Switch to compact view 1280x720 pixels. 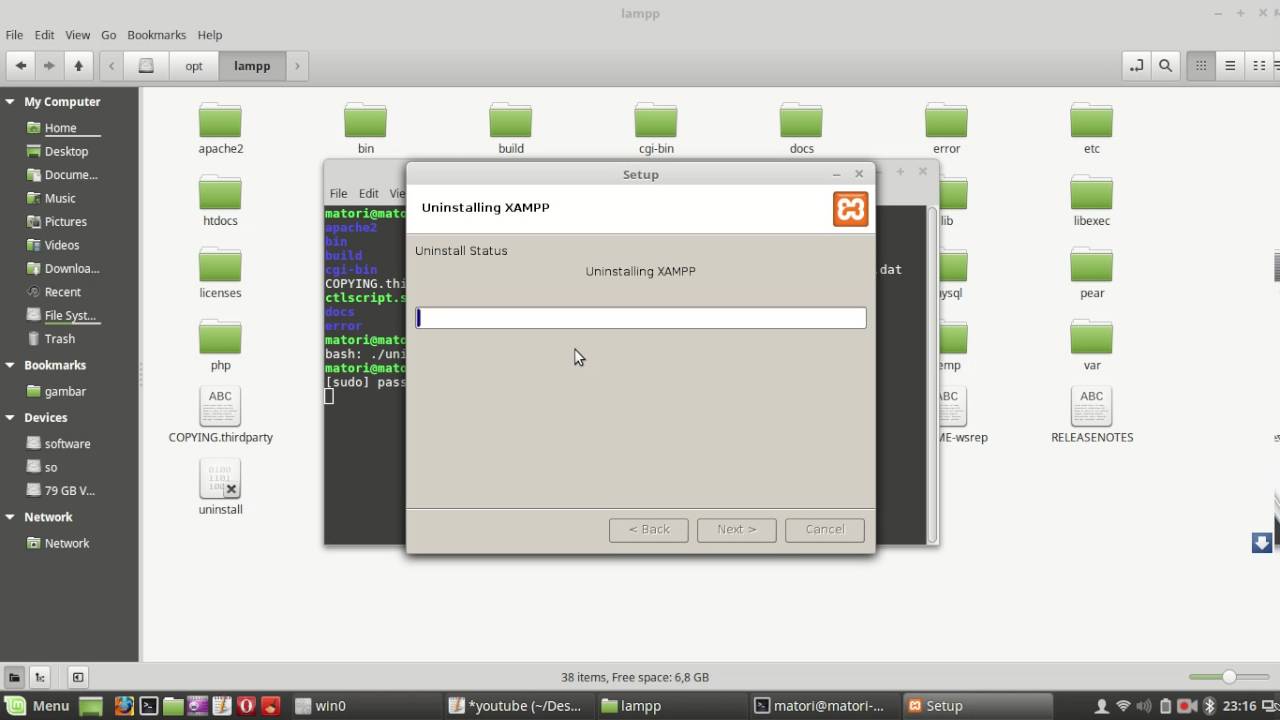click(x=1259, y=66)
